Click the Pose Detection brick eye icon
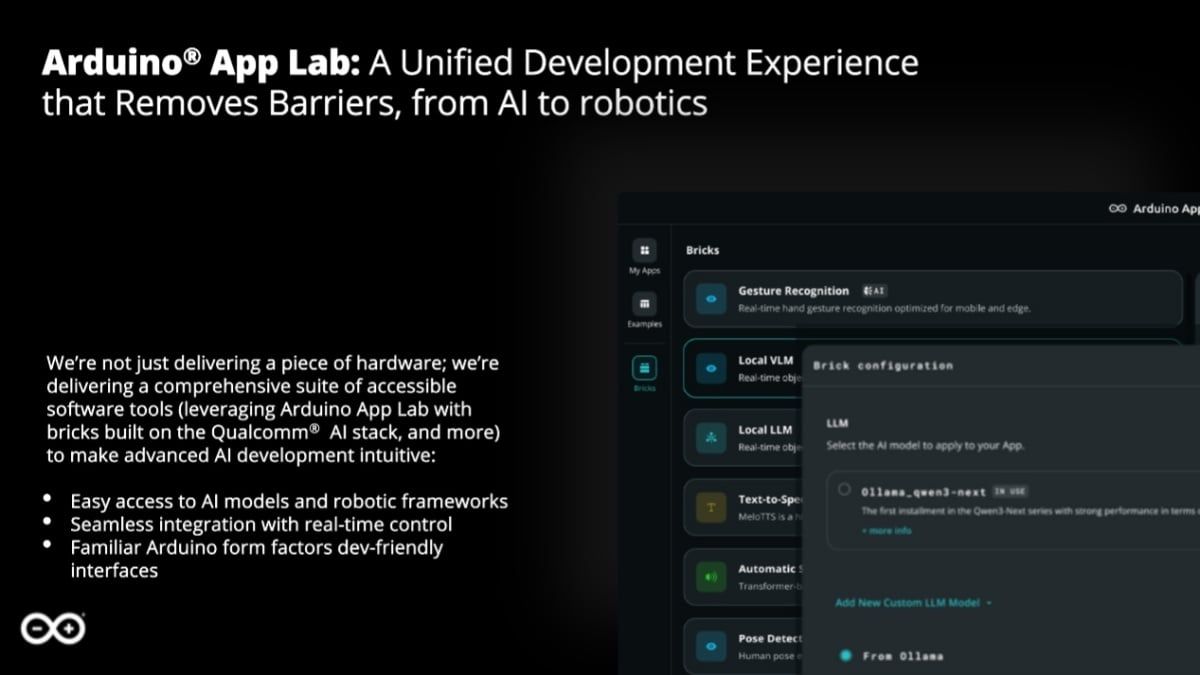Screen dimensions: 1200x675 click(x=711, y=646)
